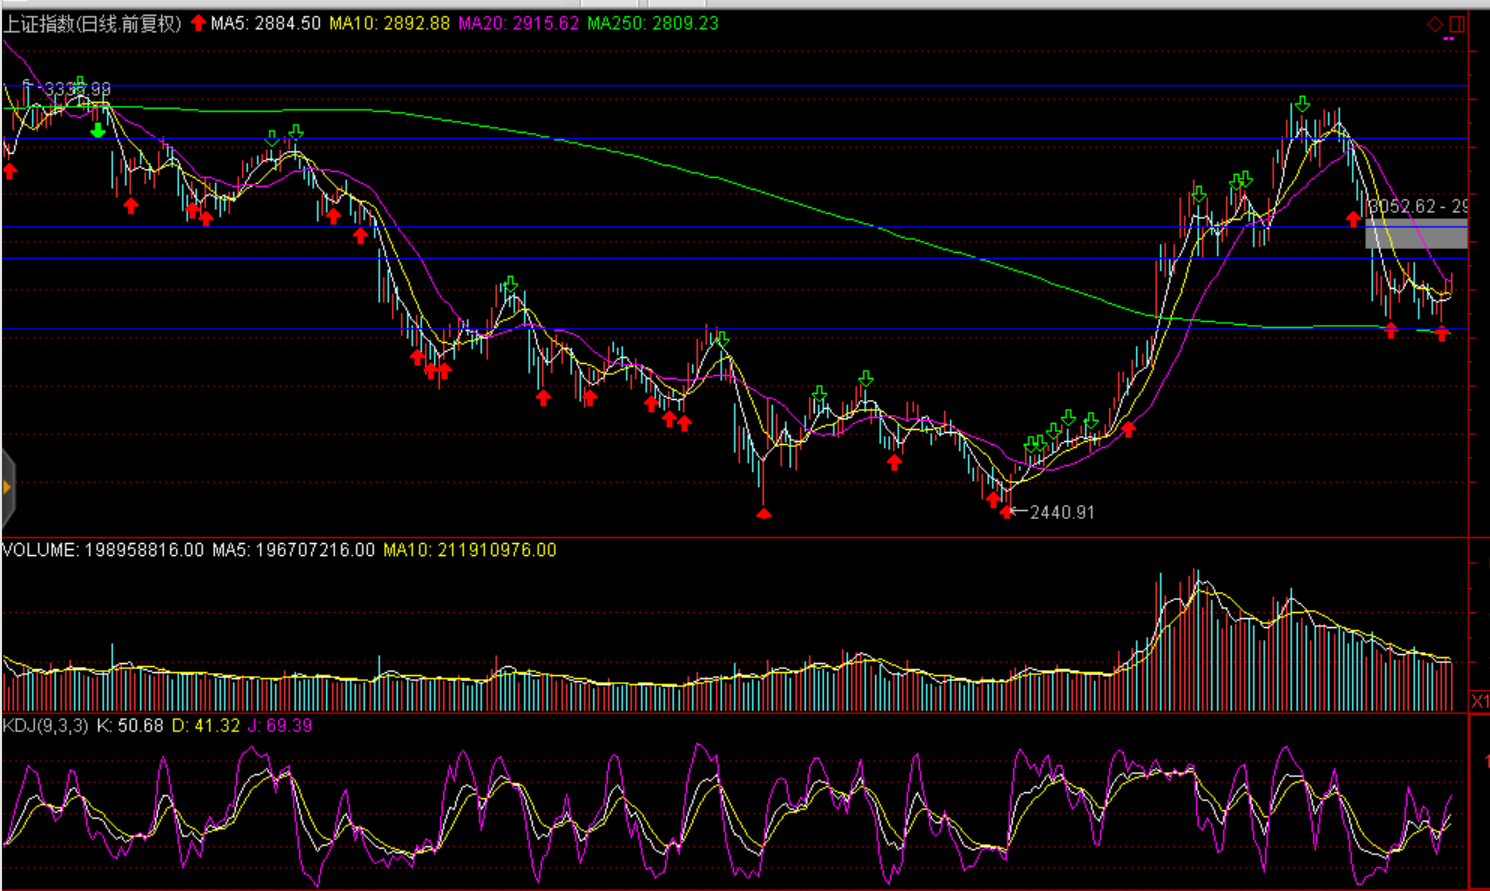This screenshot has height=891, width=1490.
Task: Click the solid green down-arrow sell signal
Action: point(97,131)
